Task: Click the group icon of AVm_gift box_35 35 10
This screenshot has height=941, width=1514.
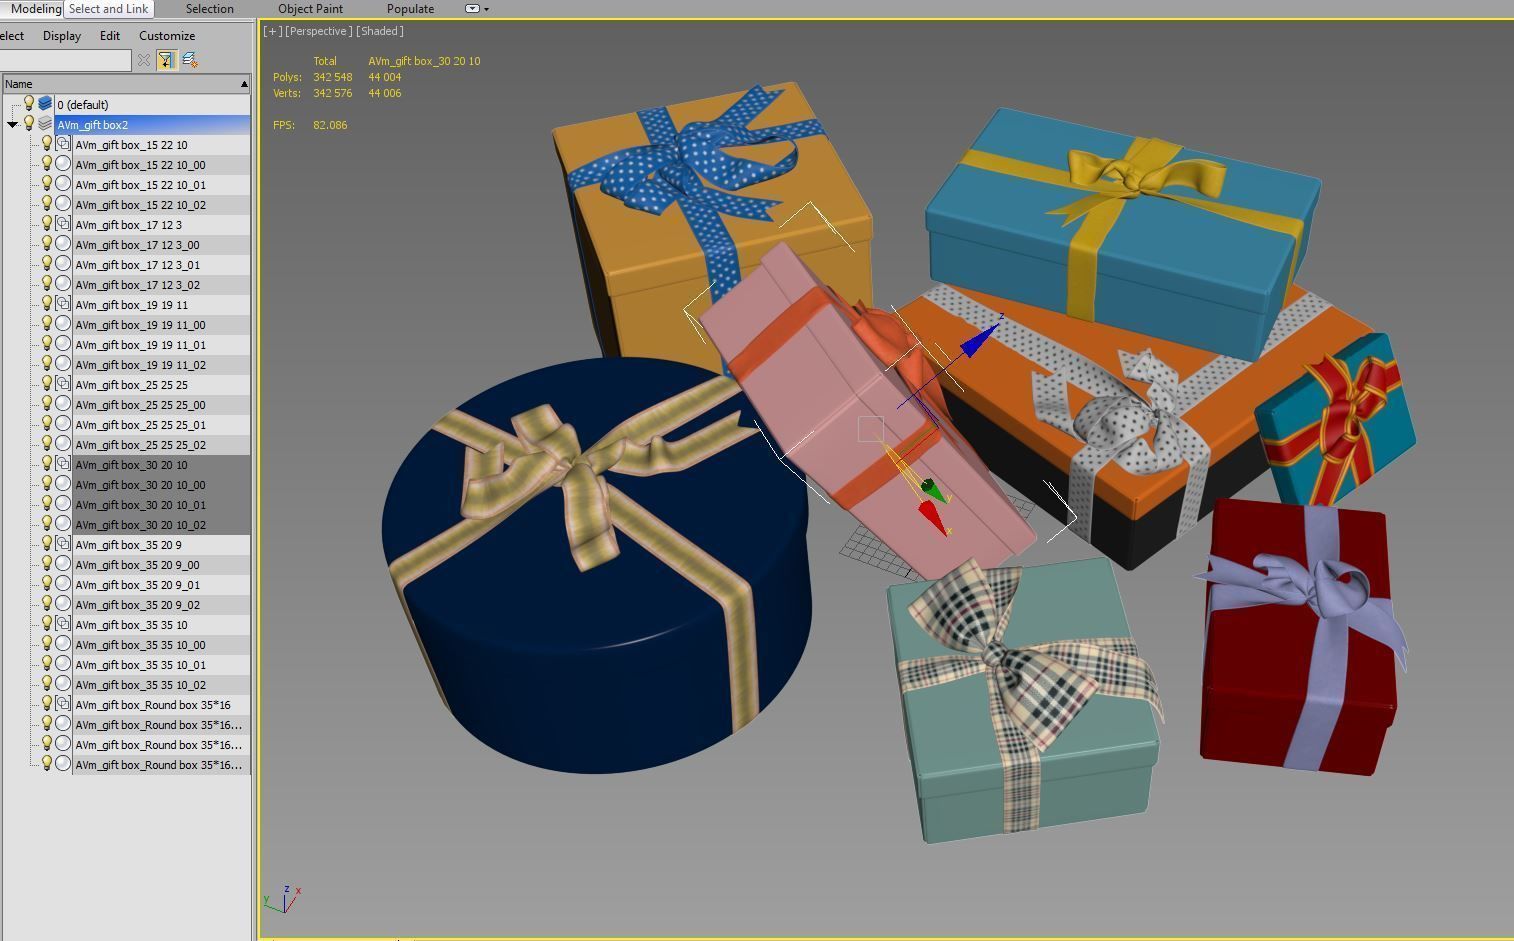Action: pyautogui.click(x=63, y=624)
